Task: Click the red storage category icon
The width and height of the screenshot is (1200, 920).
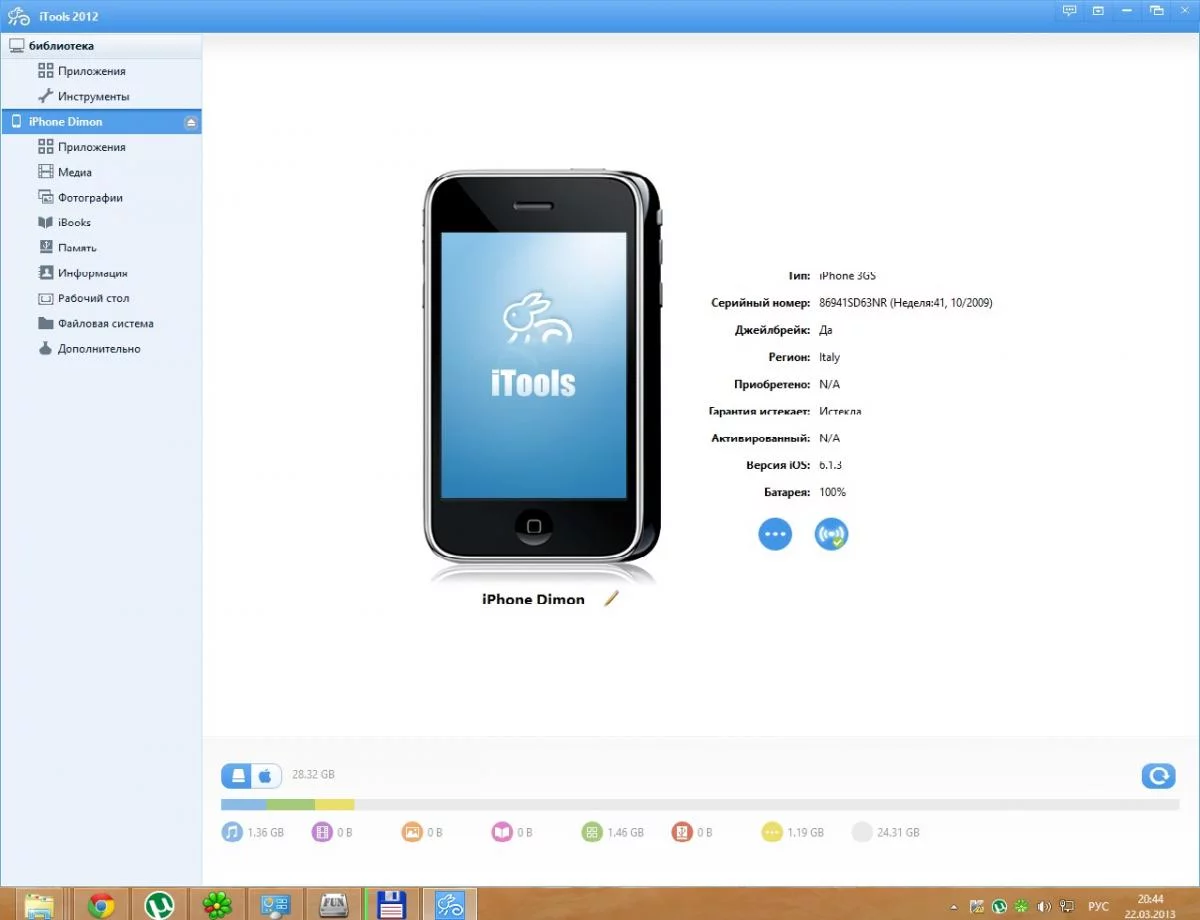Action: 682,832
